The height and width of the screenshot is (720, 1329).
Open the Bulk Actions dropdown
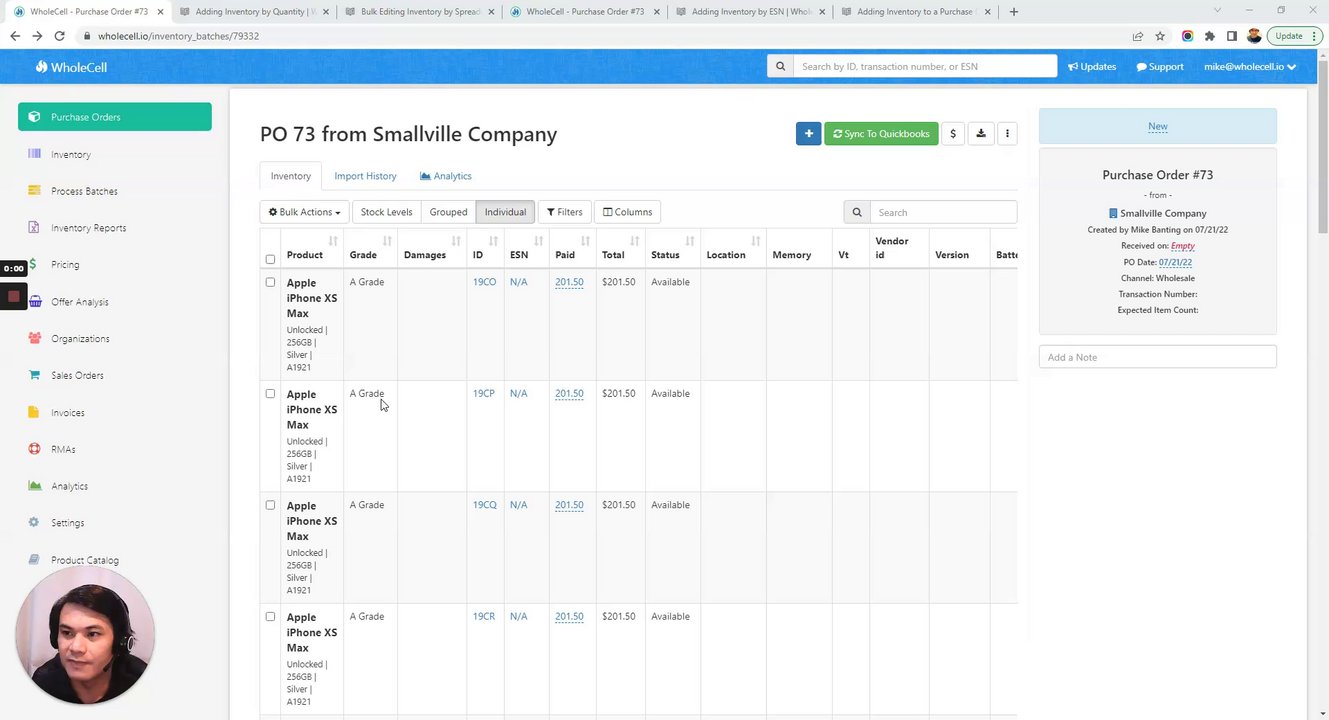click(304, 212)
